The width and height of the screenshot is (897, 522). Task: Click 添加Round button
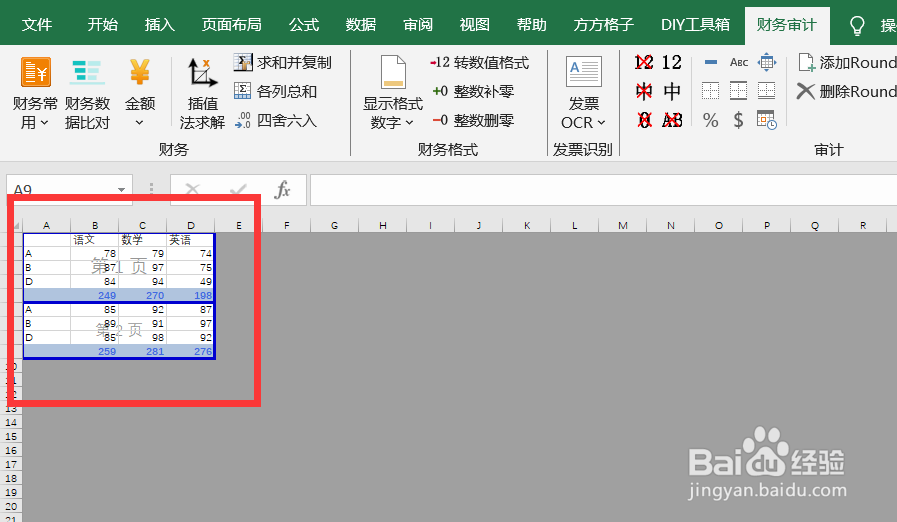847,62
